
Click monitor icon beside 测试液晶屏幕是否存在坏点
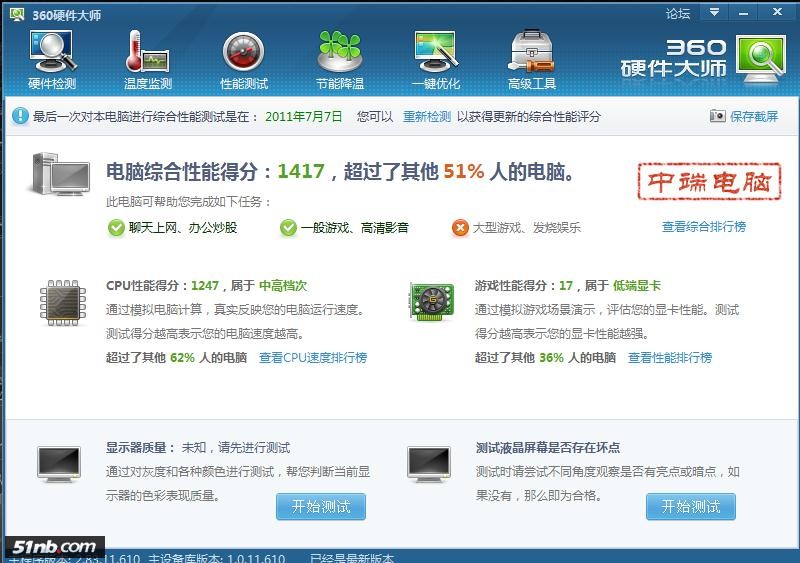point(429,464)
